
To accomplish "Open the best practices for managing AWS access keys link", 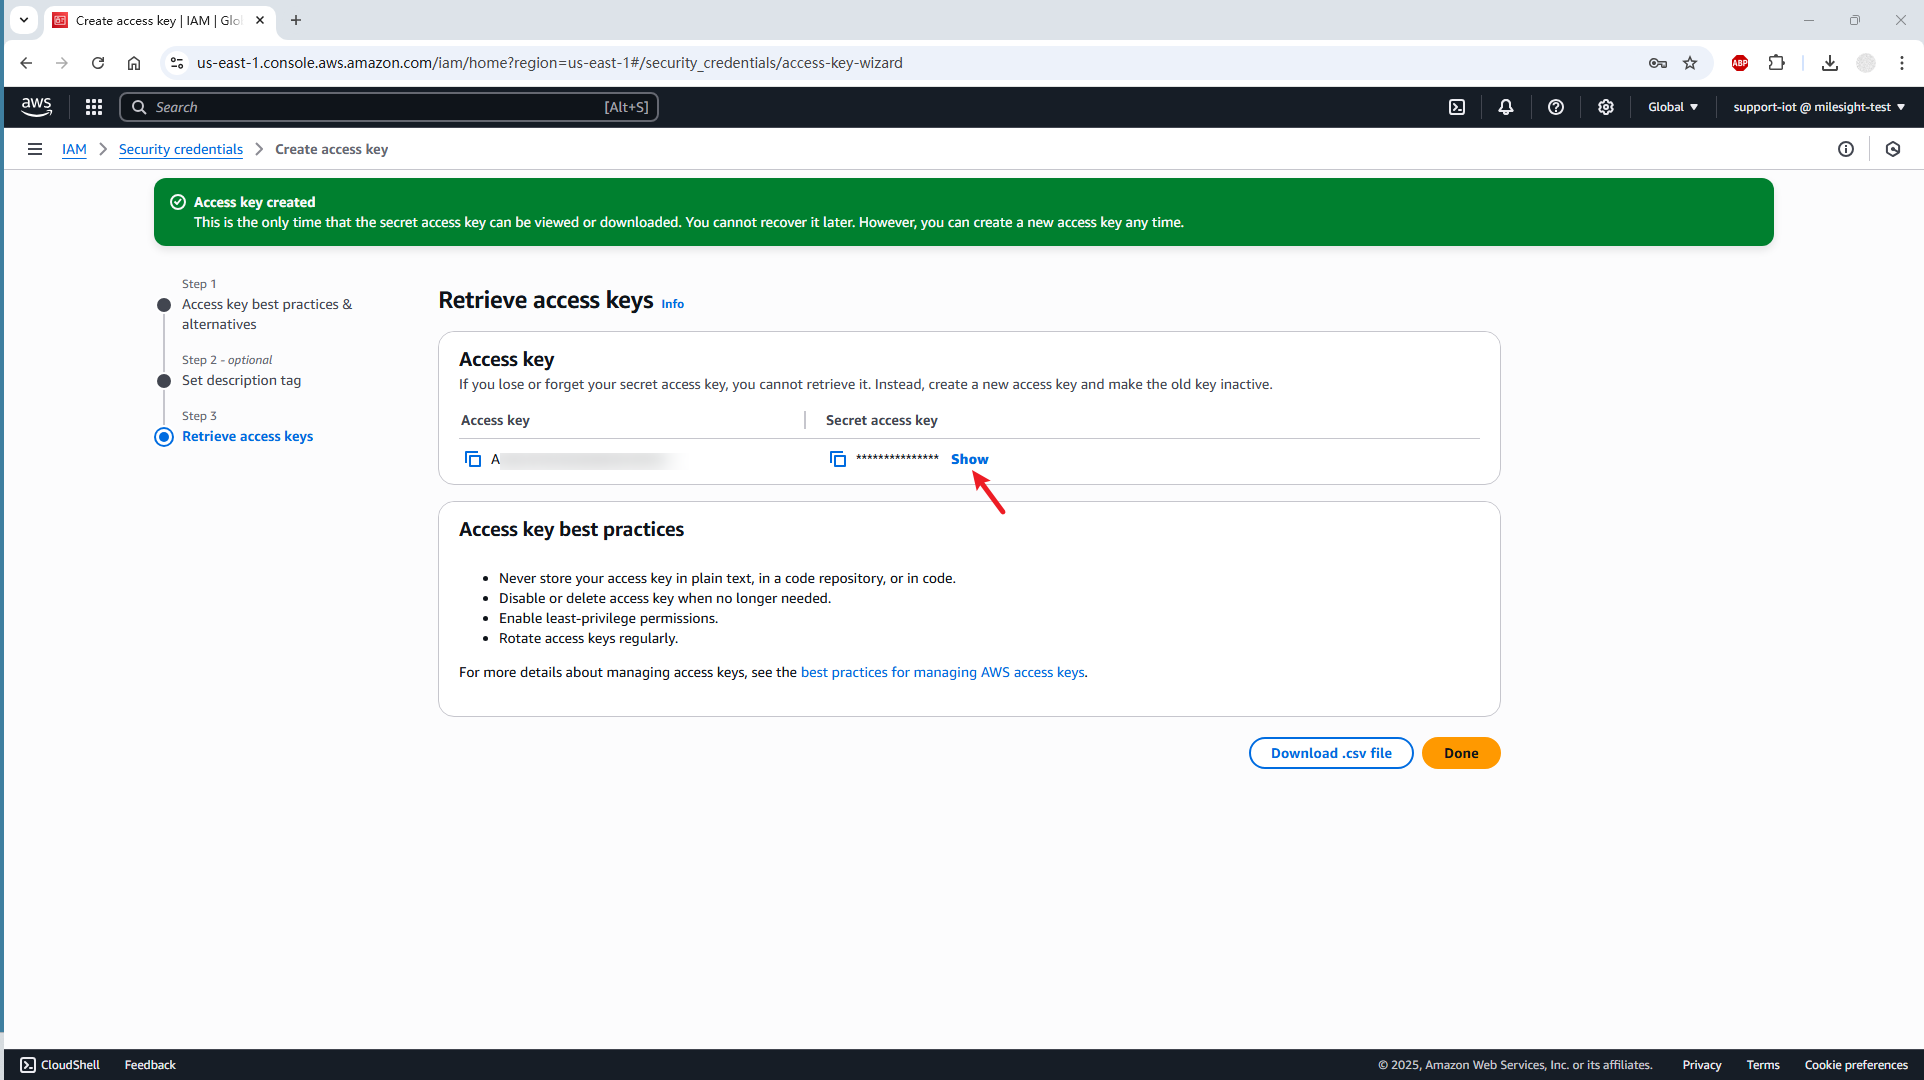I will (942, 672).
